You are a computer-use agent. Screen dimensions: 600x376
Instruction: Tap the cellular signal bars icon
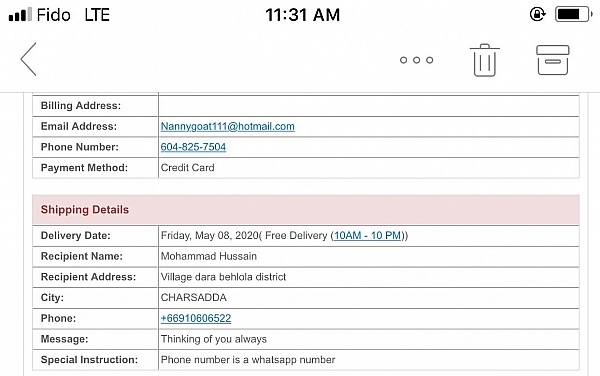pos(20,15)
